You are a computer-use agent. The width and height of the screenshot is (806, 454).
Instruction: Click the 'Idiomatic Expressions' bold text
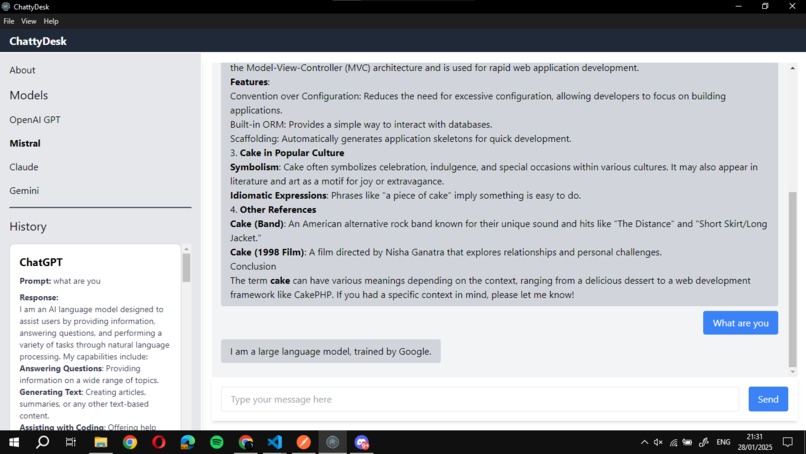click(278, 195)
